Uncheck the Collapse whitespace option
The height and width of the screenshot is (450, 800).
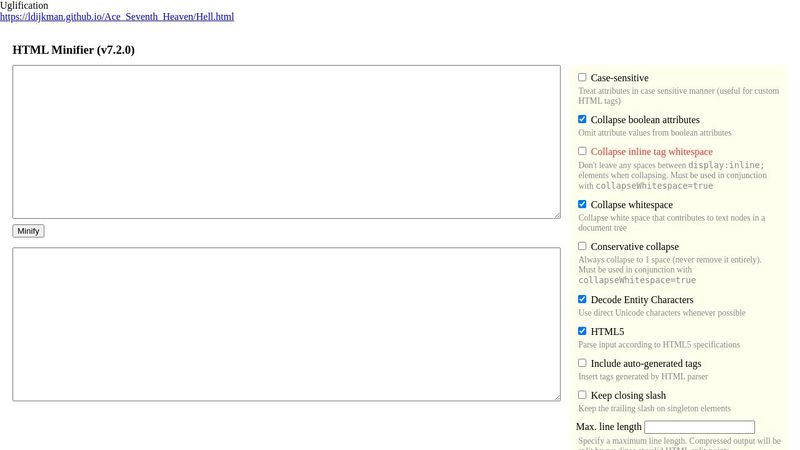582,204
